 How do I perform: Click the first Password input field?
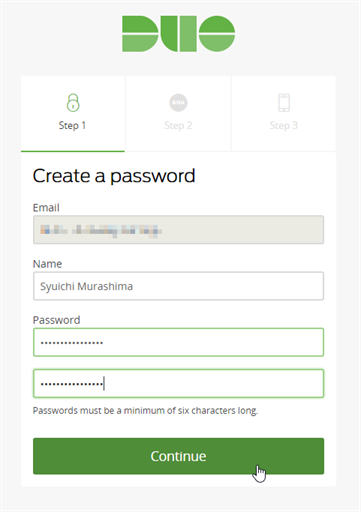tap(178, 342)
